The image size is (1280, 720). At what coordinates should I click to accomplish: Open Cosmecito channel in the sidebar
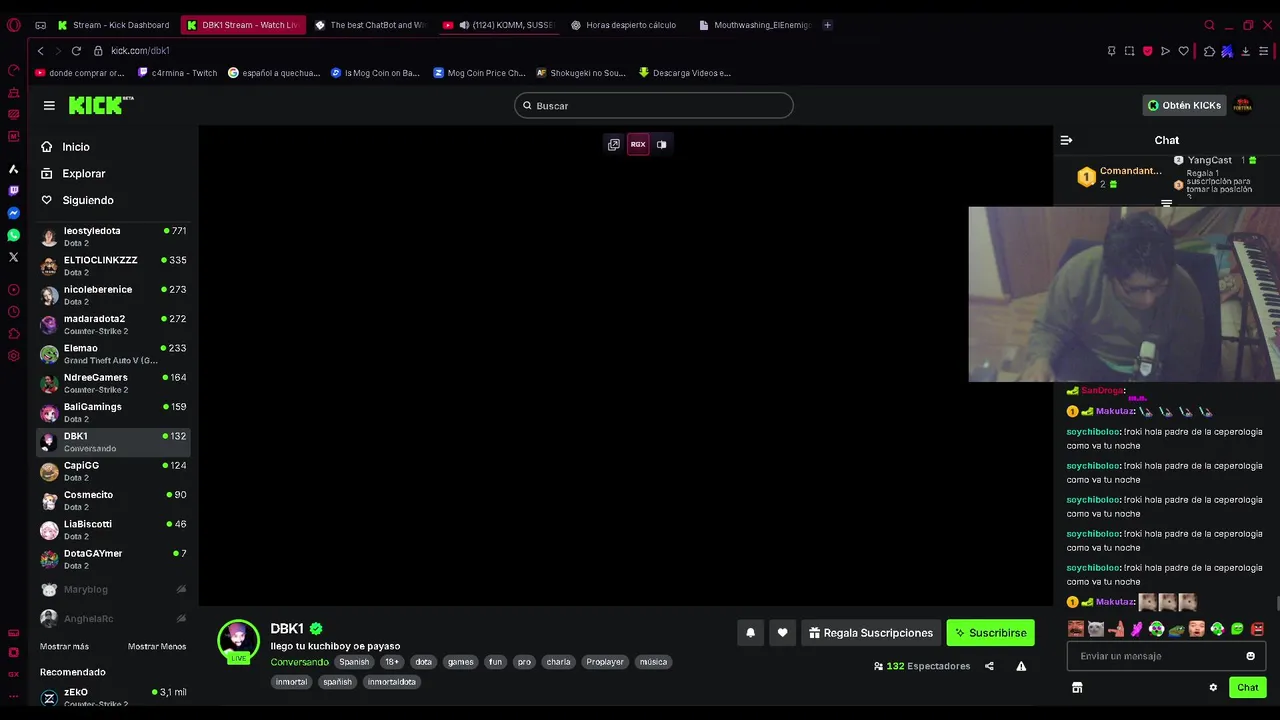coord(113,500)
